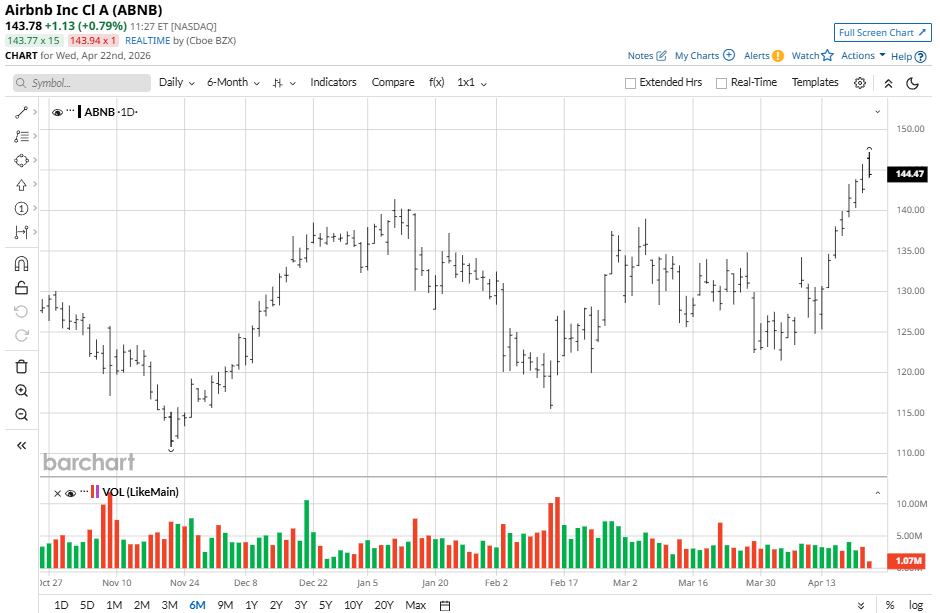Redo last drawing action

(x=21, y=336)
